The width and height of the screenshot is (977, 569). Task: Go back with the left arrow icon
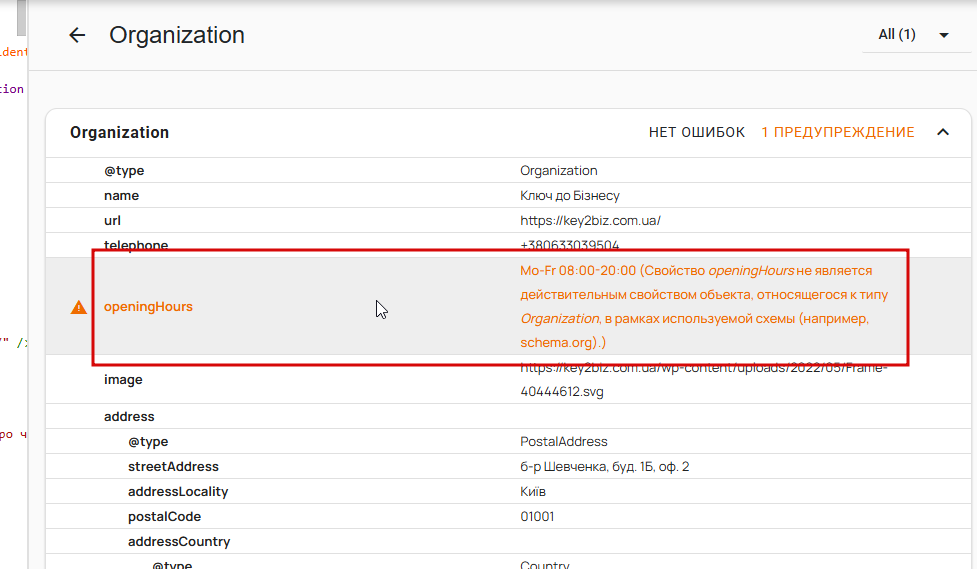[x=77, y=35]
